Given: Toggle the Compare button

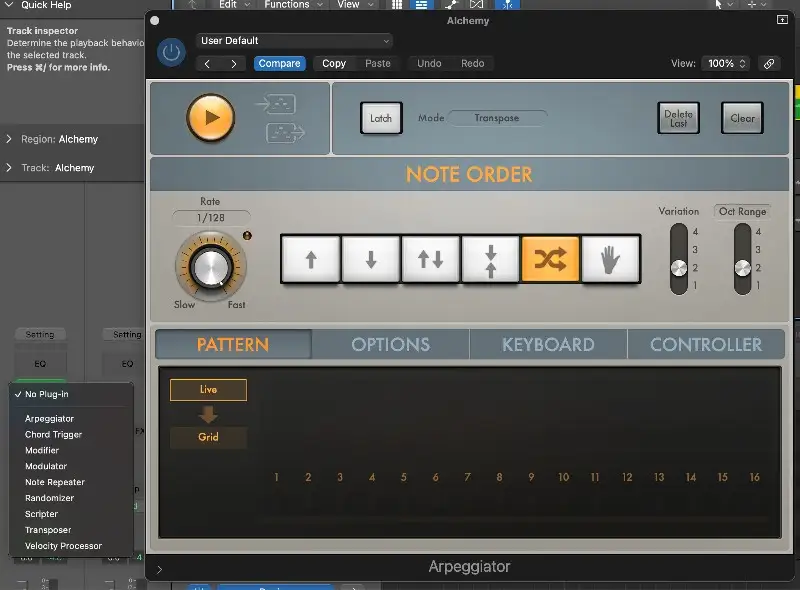Looking at the screenshot, I should point(280,63).
